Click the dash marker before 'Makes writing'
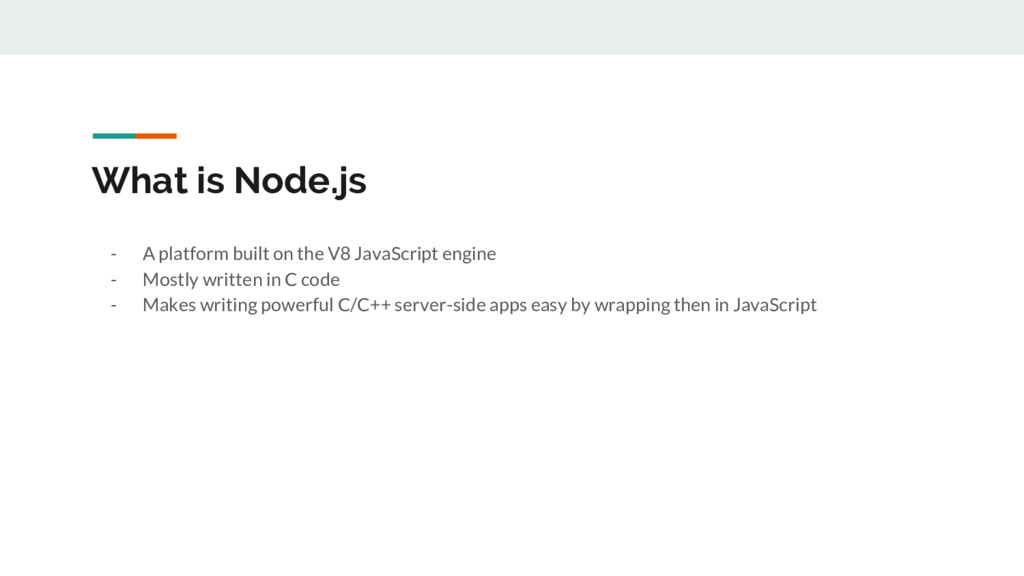Viewport: 1024px width, 576px height. (x=114, y=306)
